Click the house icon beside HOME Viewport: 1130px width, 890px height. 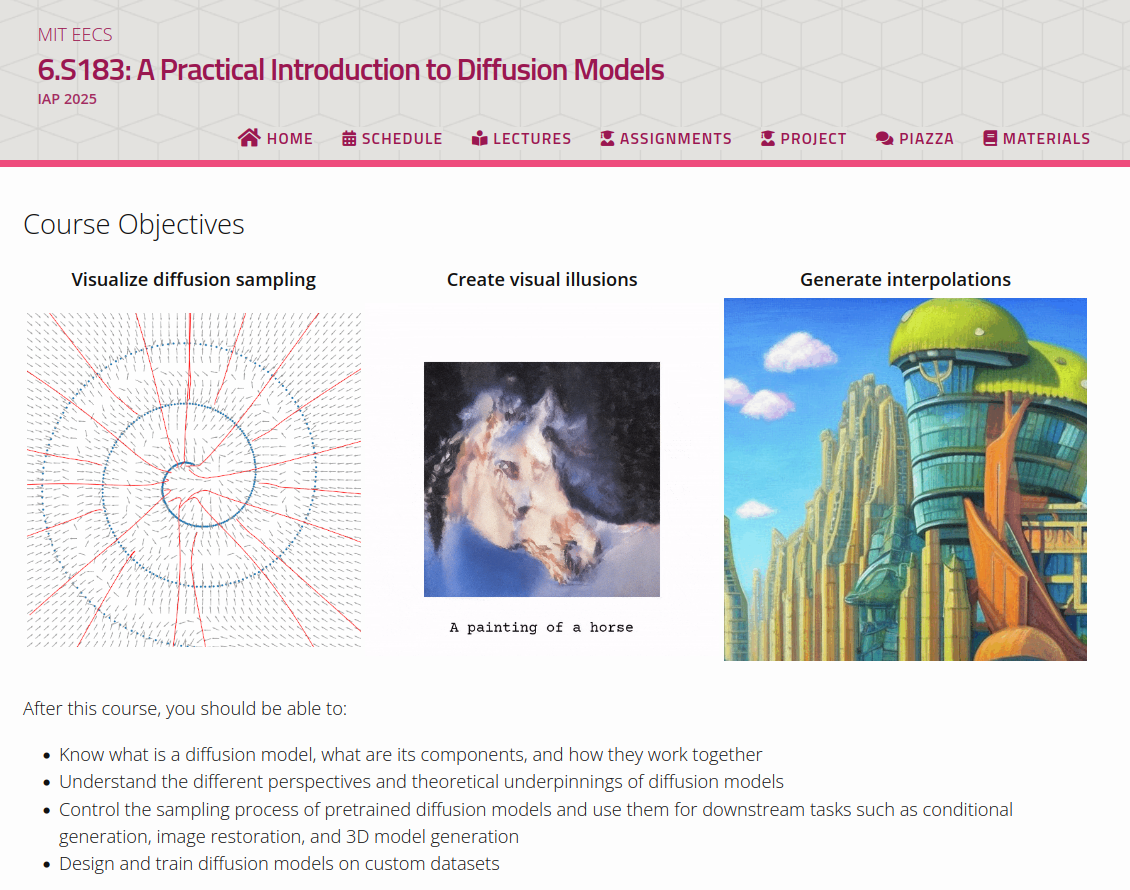coord(248,138)
